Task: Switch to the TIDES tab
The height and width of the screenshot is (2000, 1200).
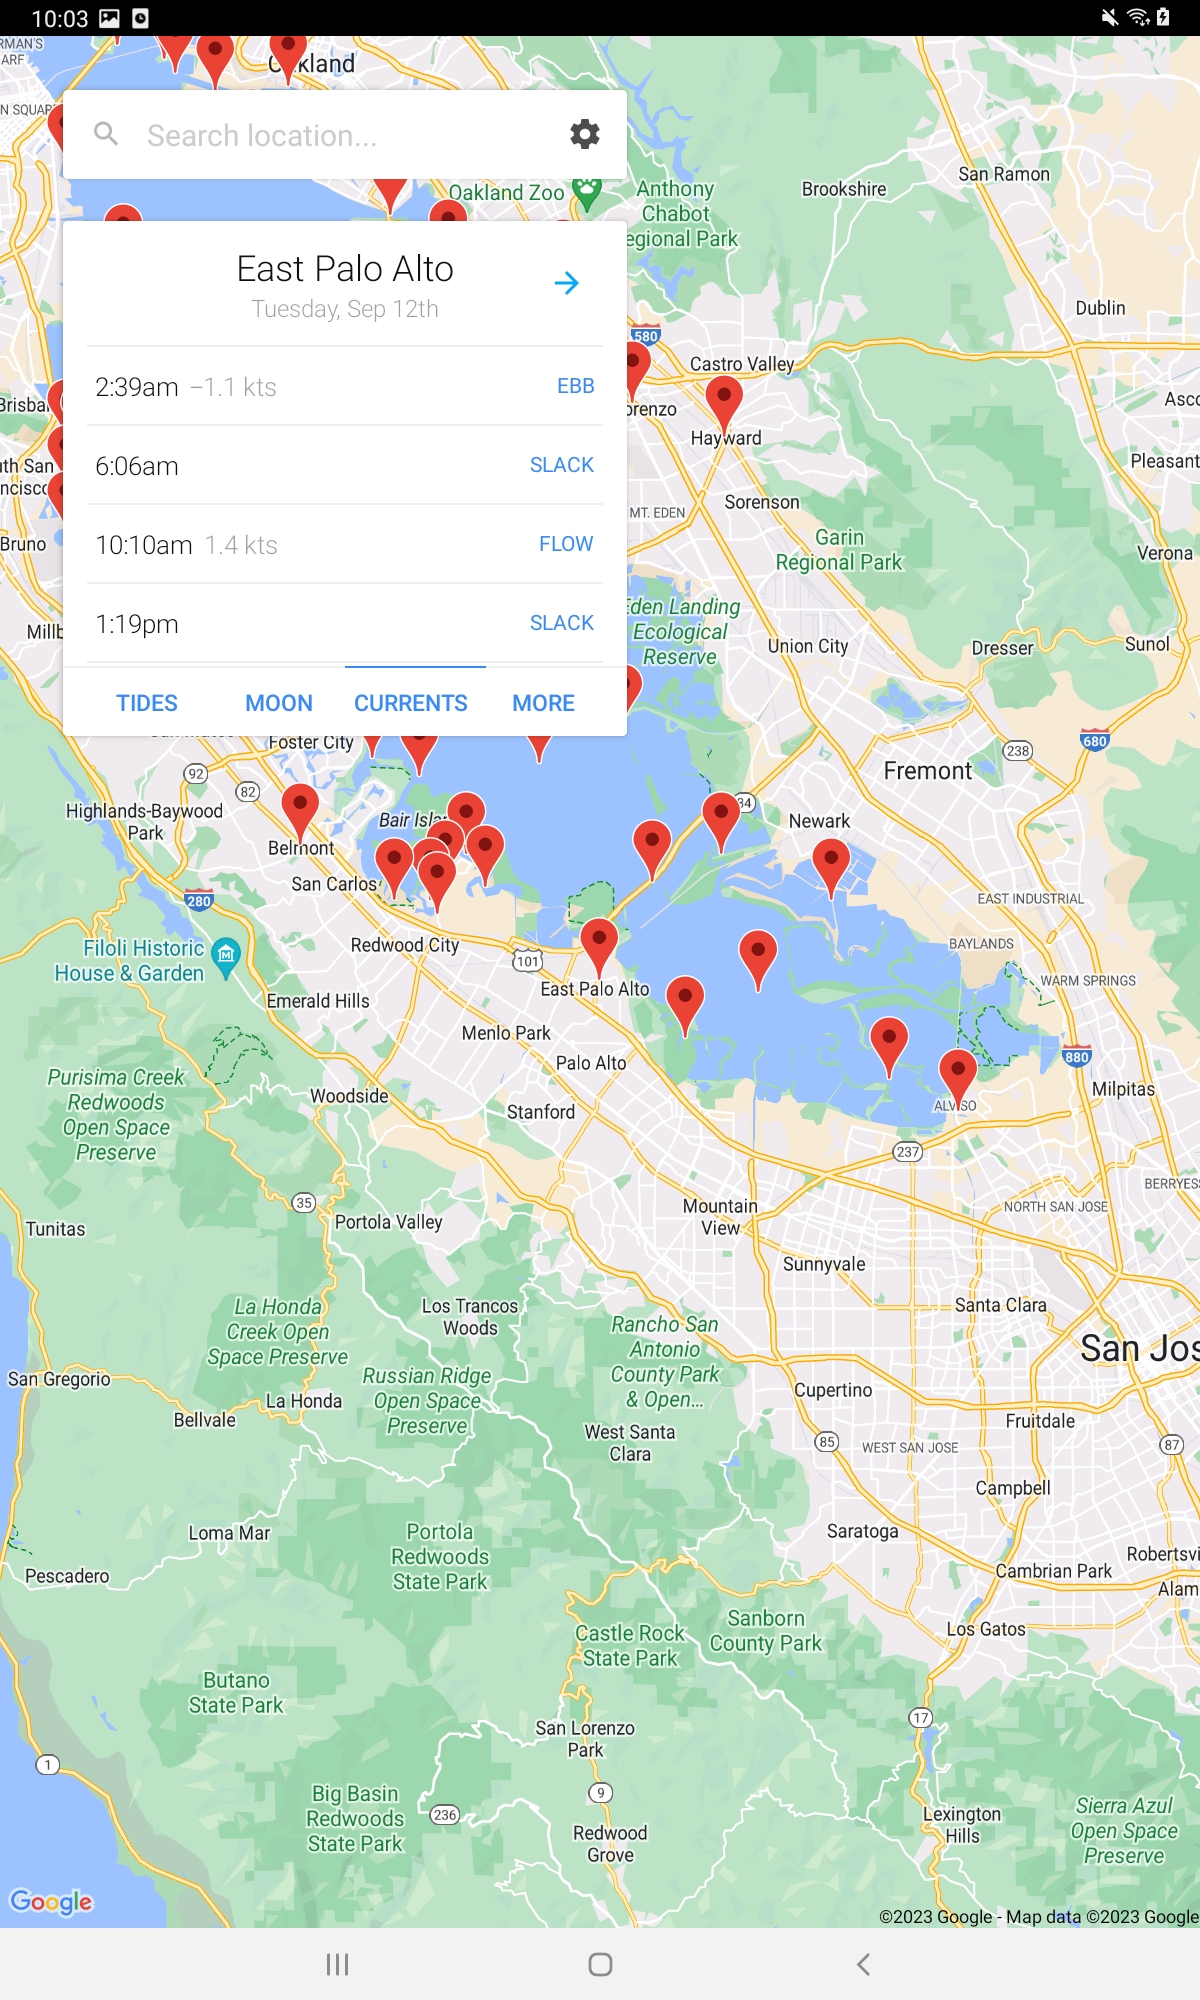Action: click(x=147, y=703)
